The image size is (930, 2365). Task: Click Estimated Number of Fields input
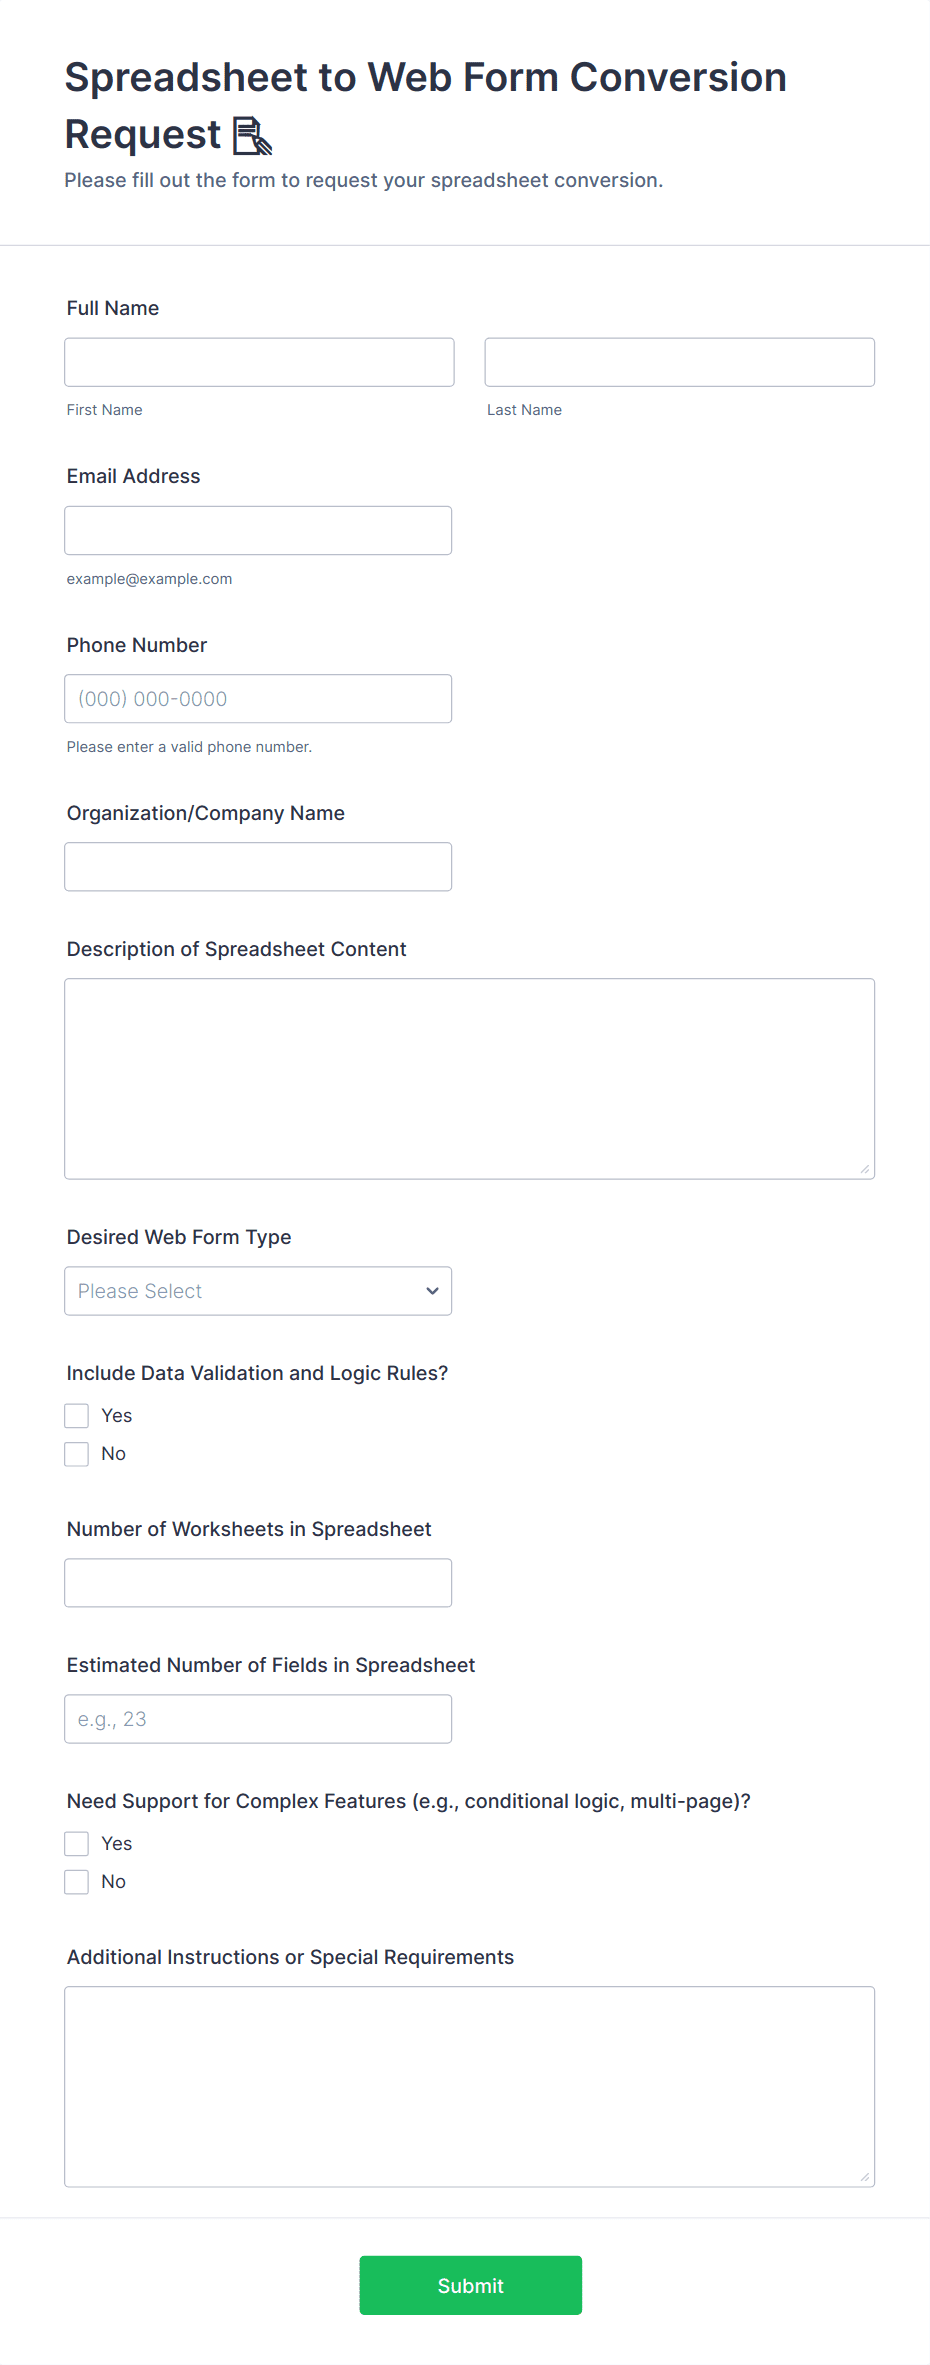click(258, 1719)
